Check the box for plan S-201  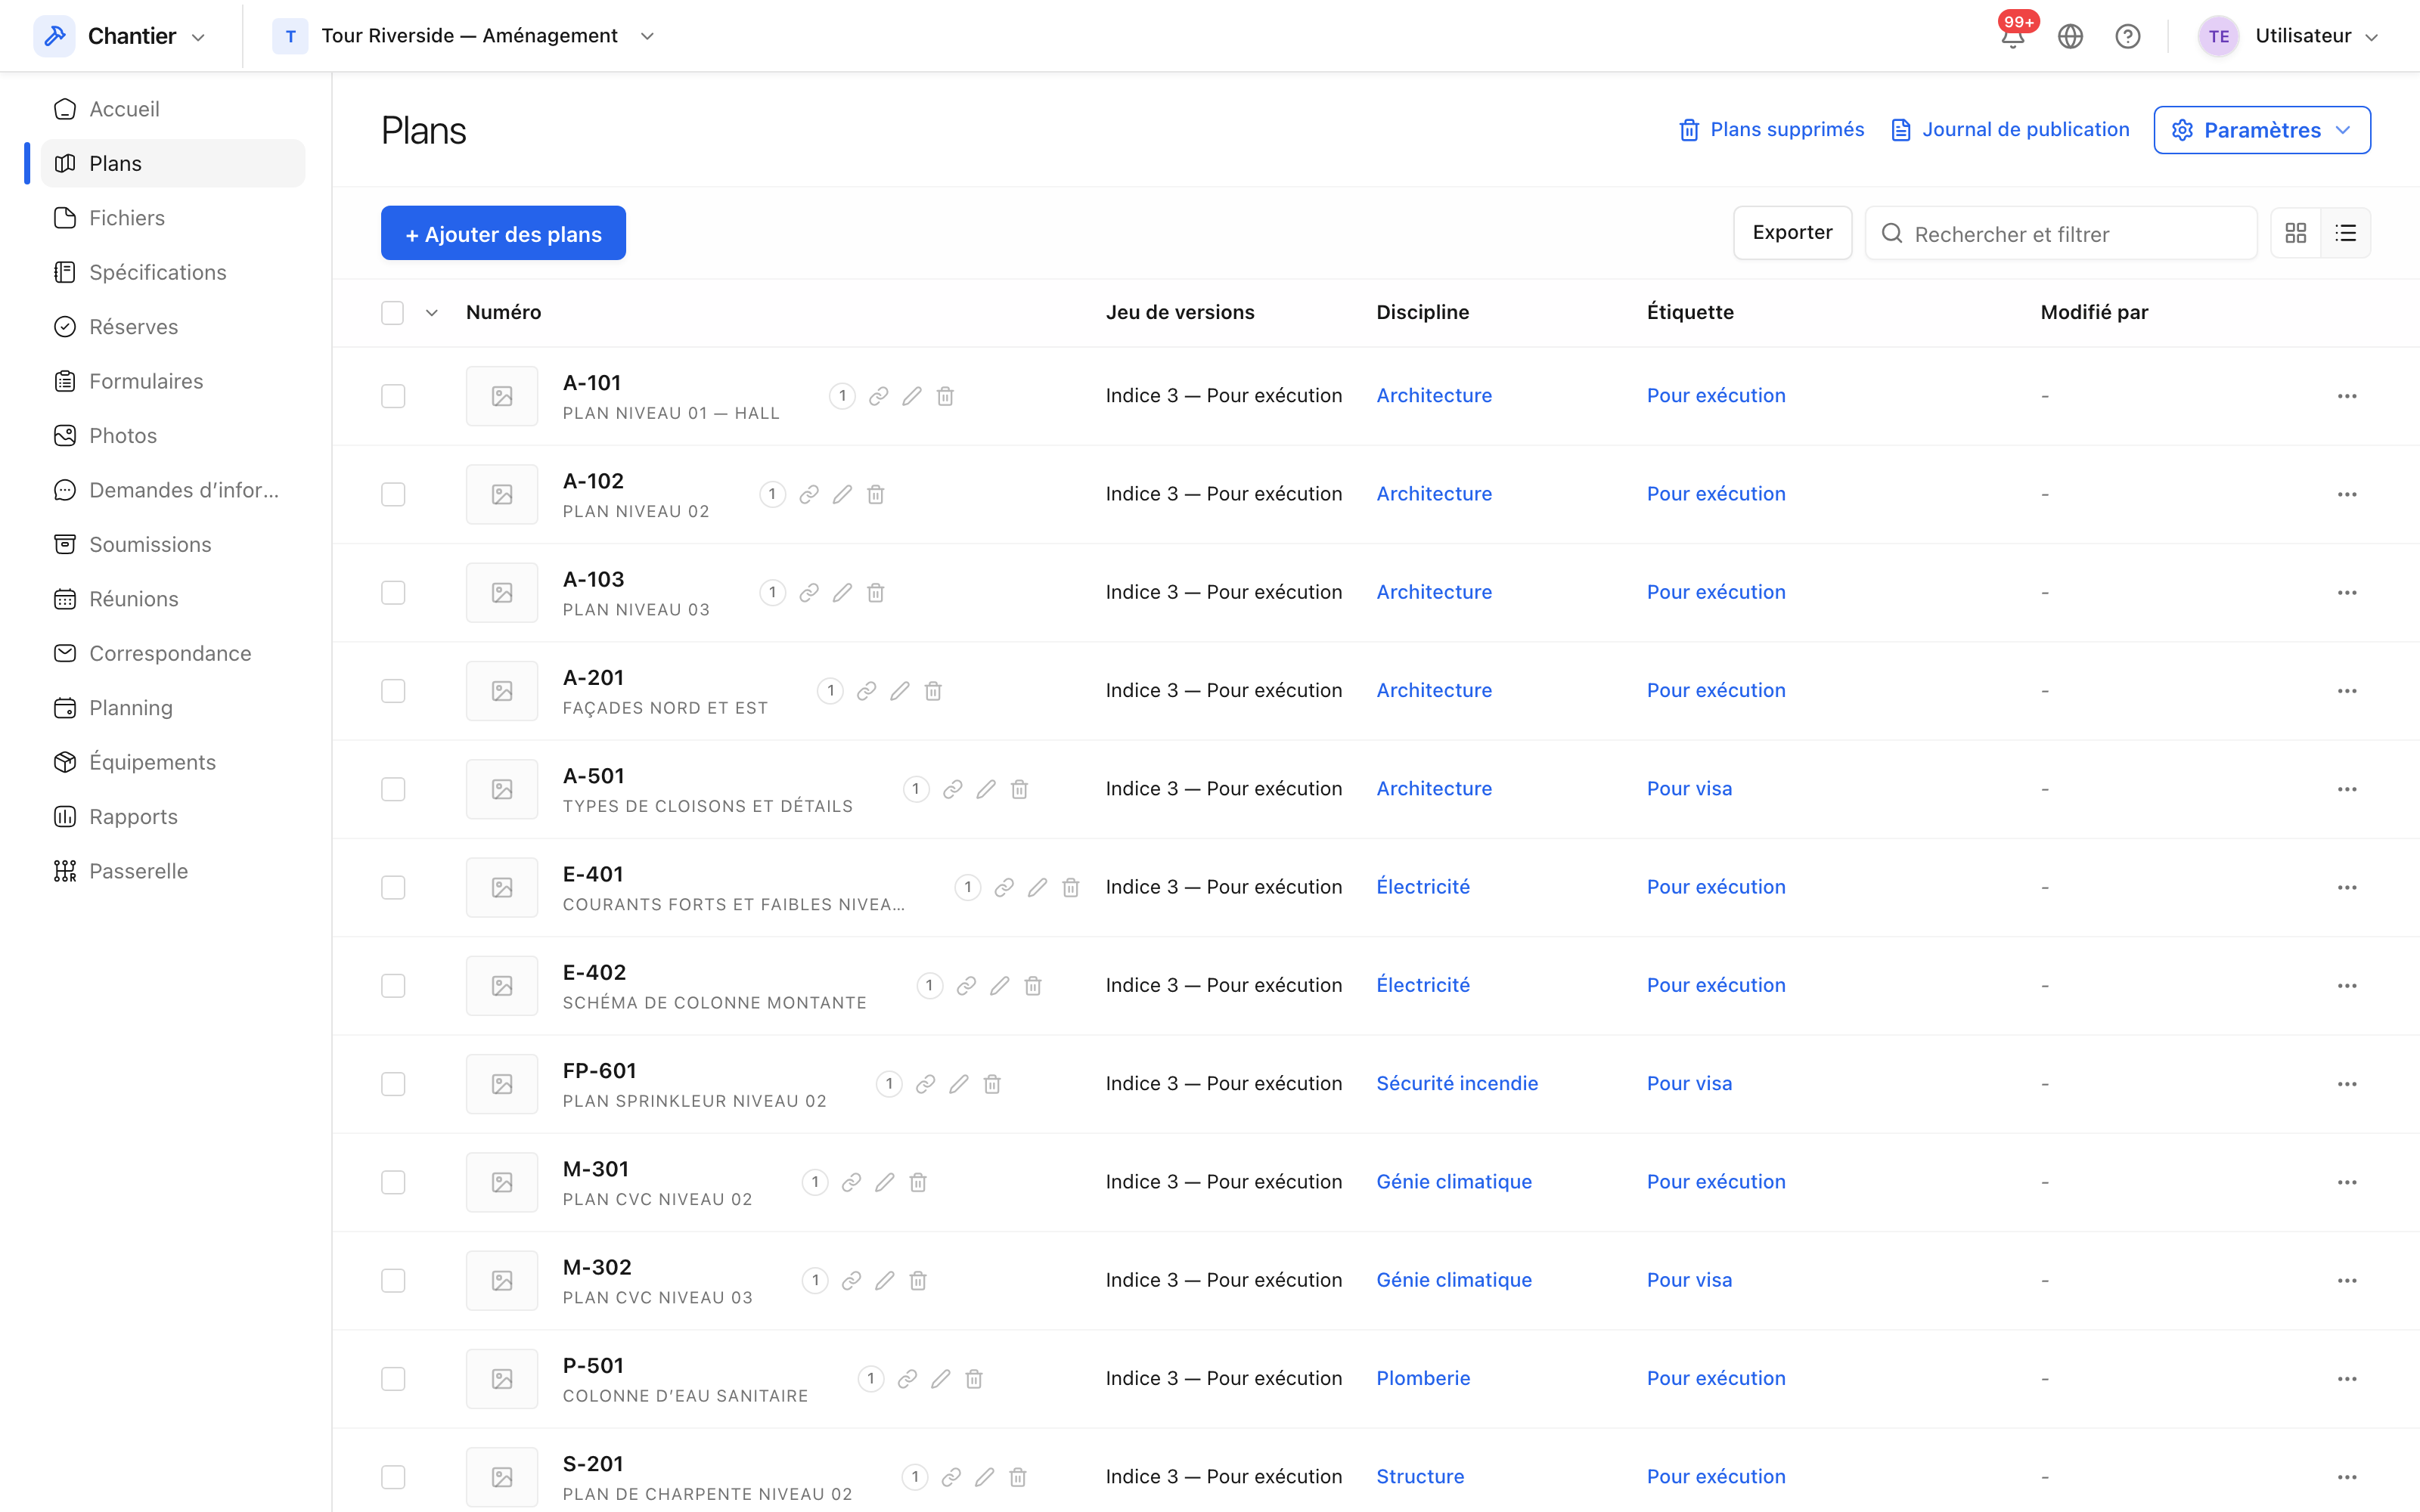(x=393, y=1477)
